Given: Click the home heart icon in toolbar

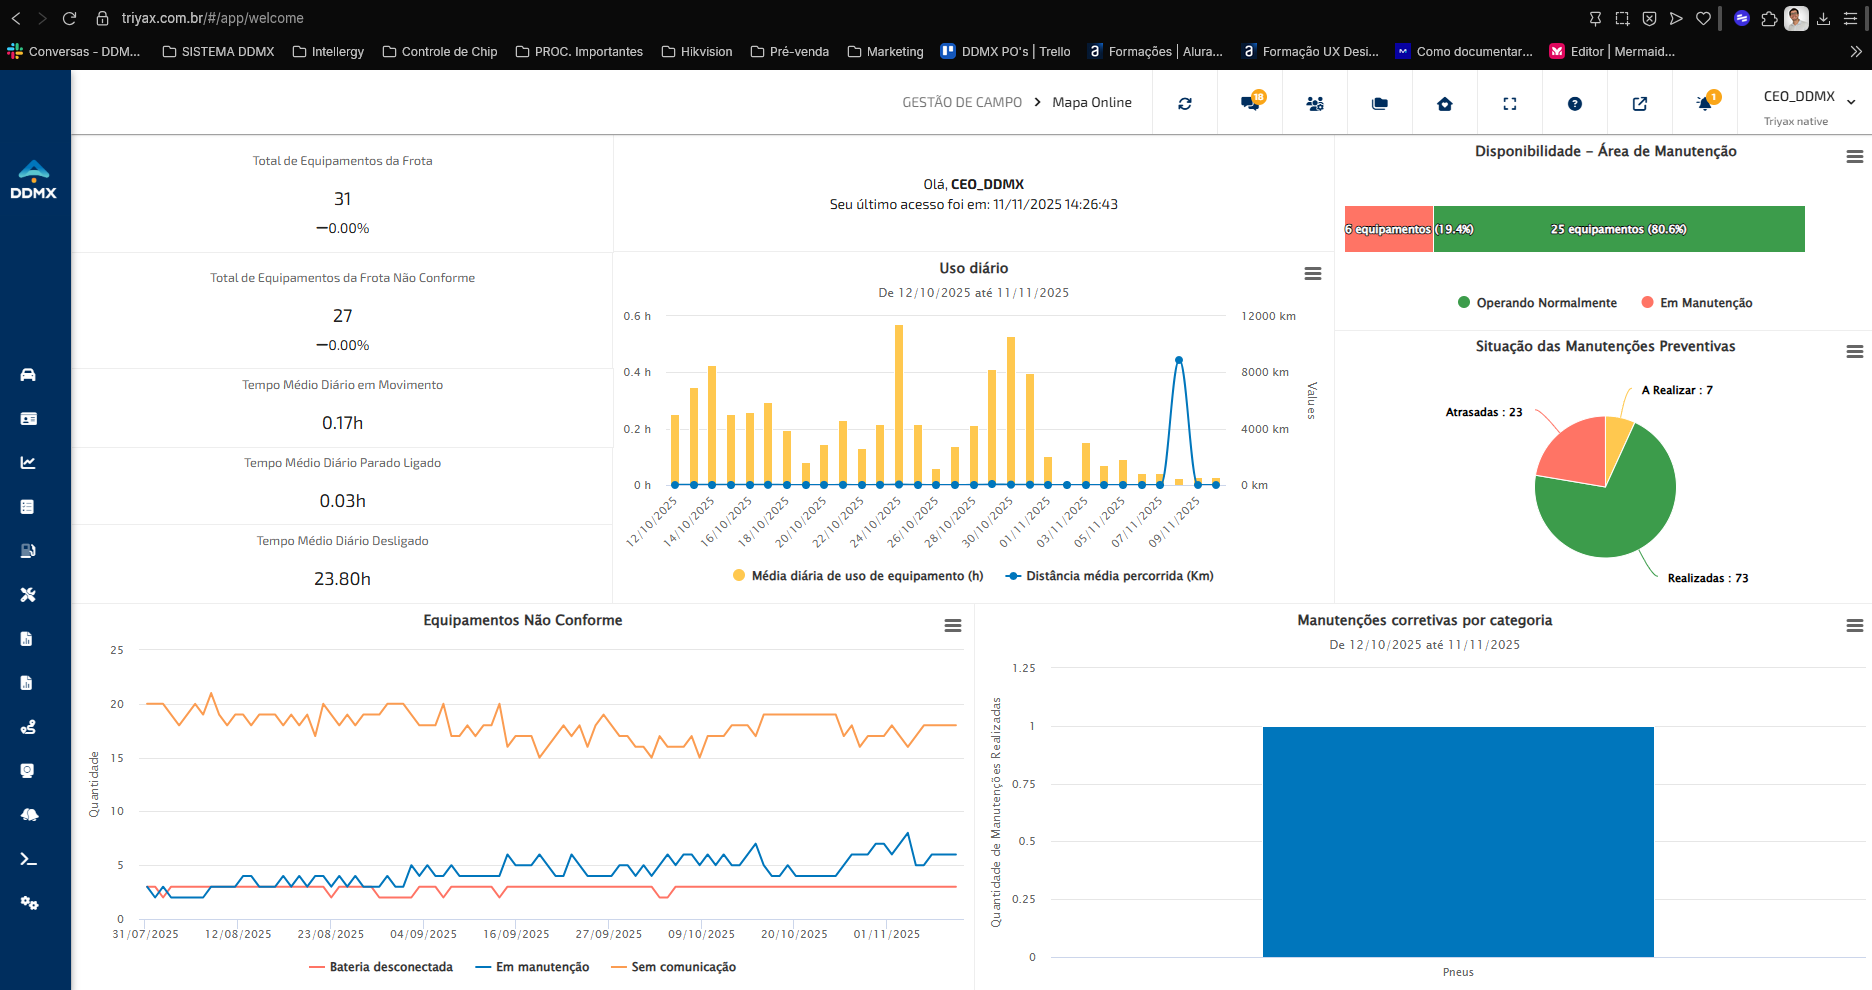Looking at the screenshot, I should pos(1445,103).
